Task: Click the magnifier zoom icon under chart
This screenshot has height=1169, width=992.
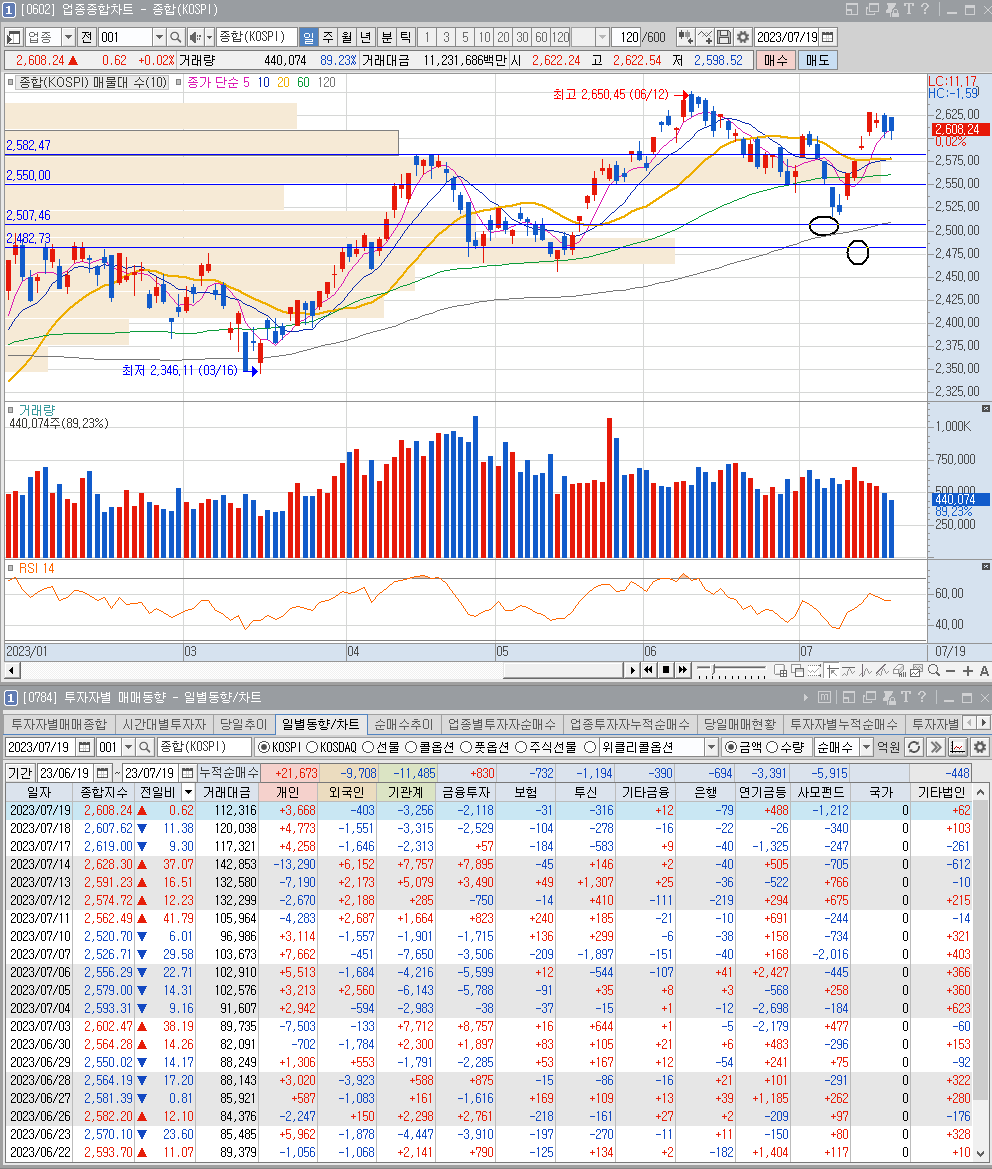Action: (x=934, y=670)
